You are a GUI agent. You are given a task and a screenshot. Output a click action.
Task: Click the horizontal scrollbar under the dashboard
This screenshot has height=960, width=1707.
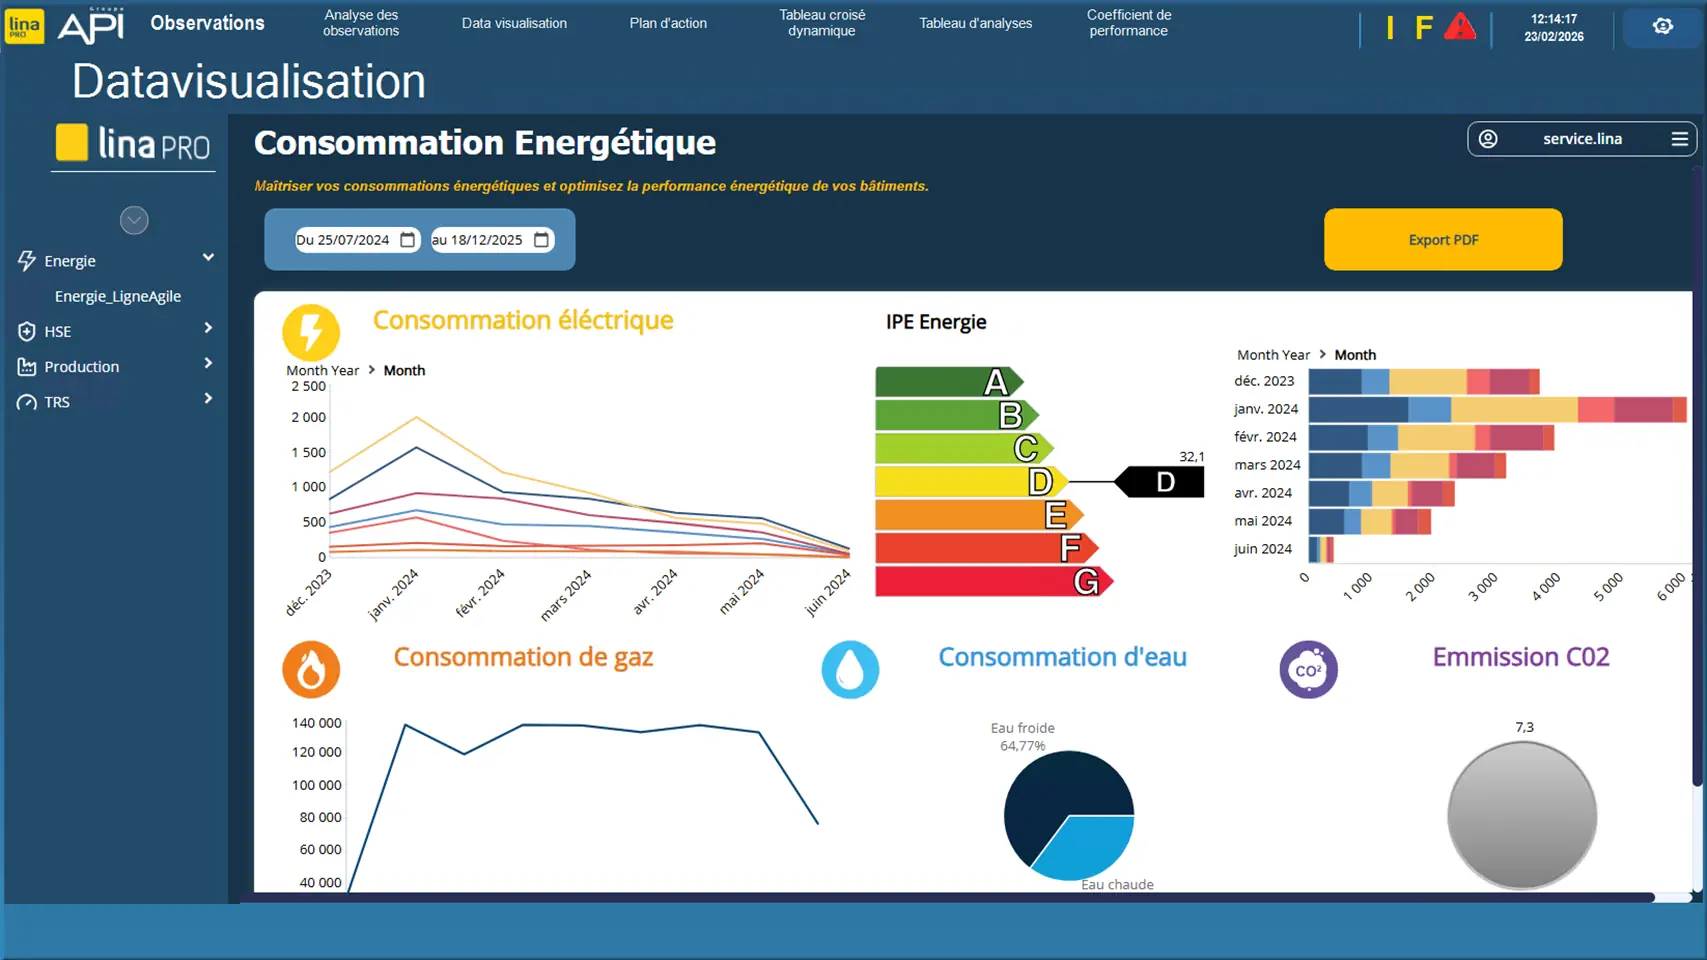(950, 897)
